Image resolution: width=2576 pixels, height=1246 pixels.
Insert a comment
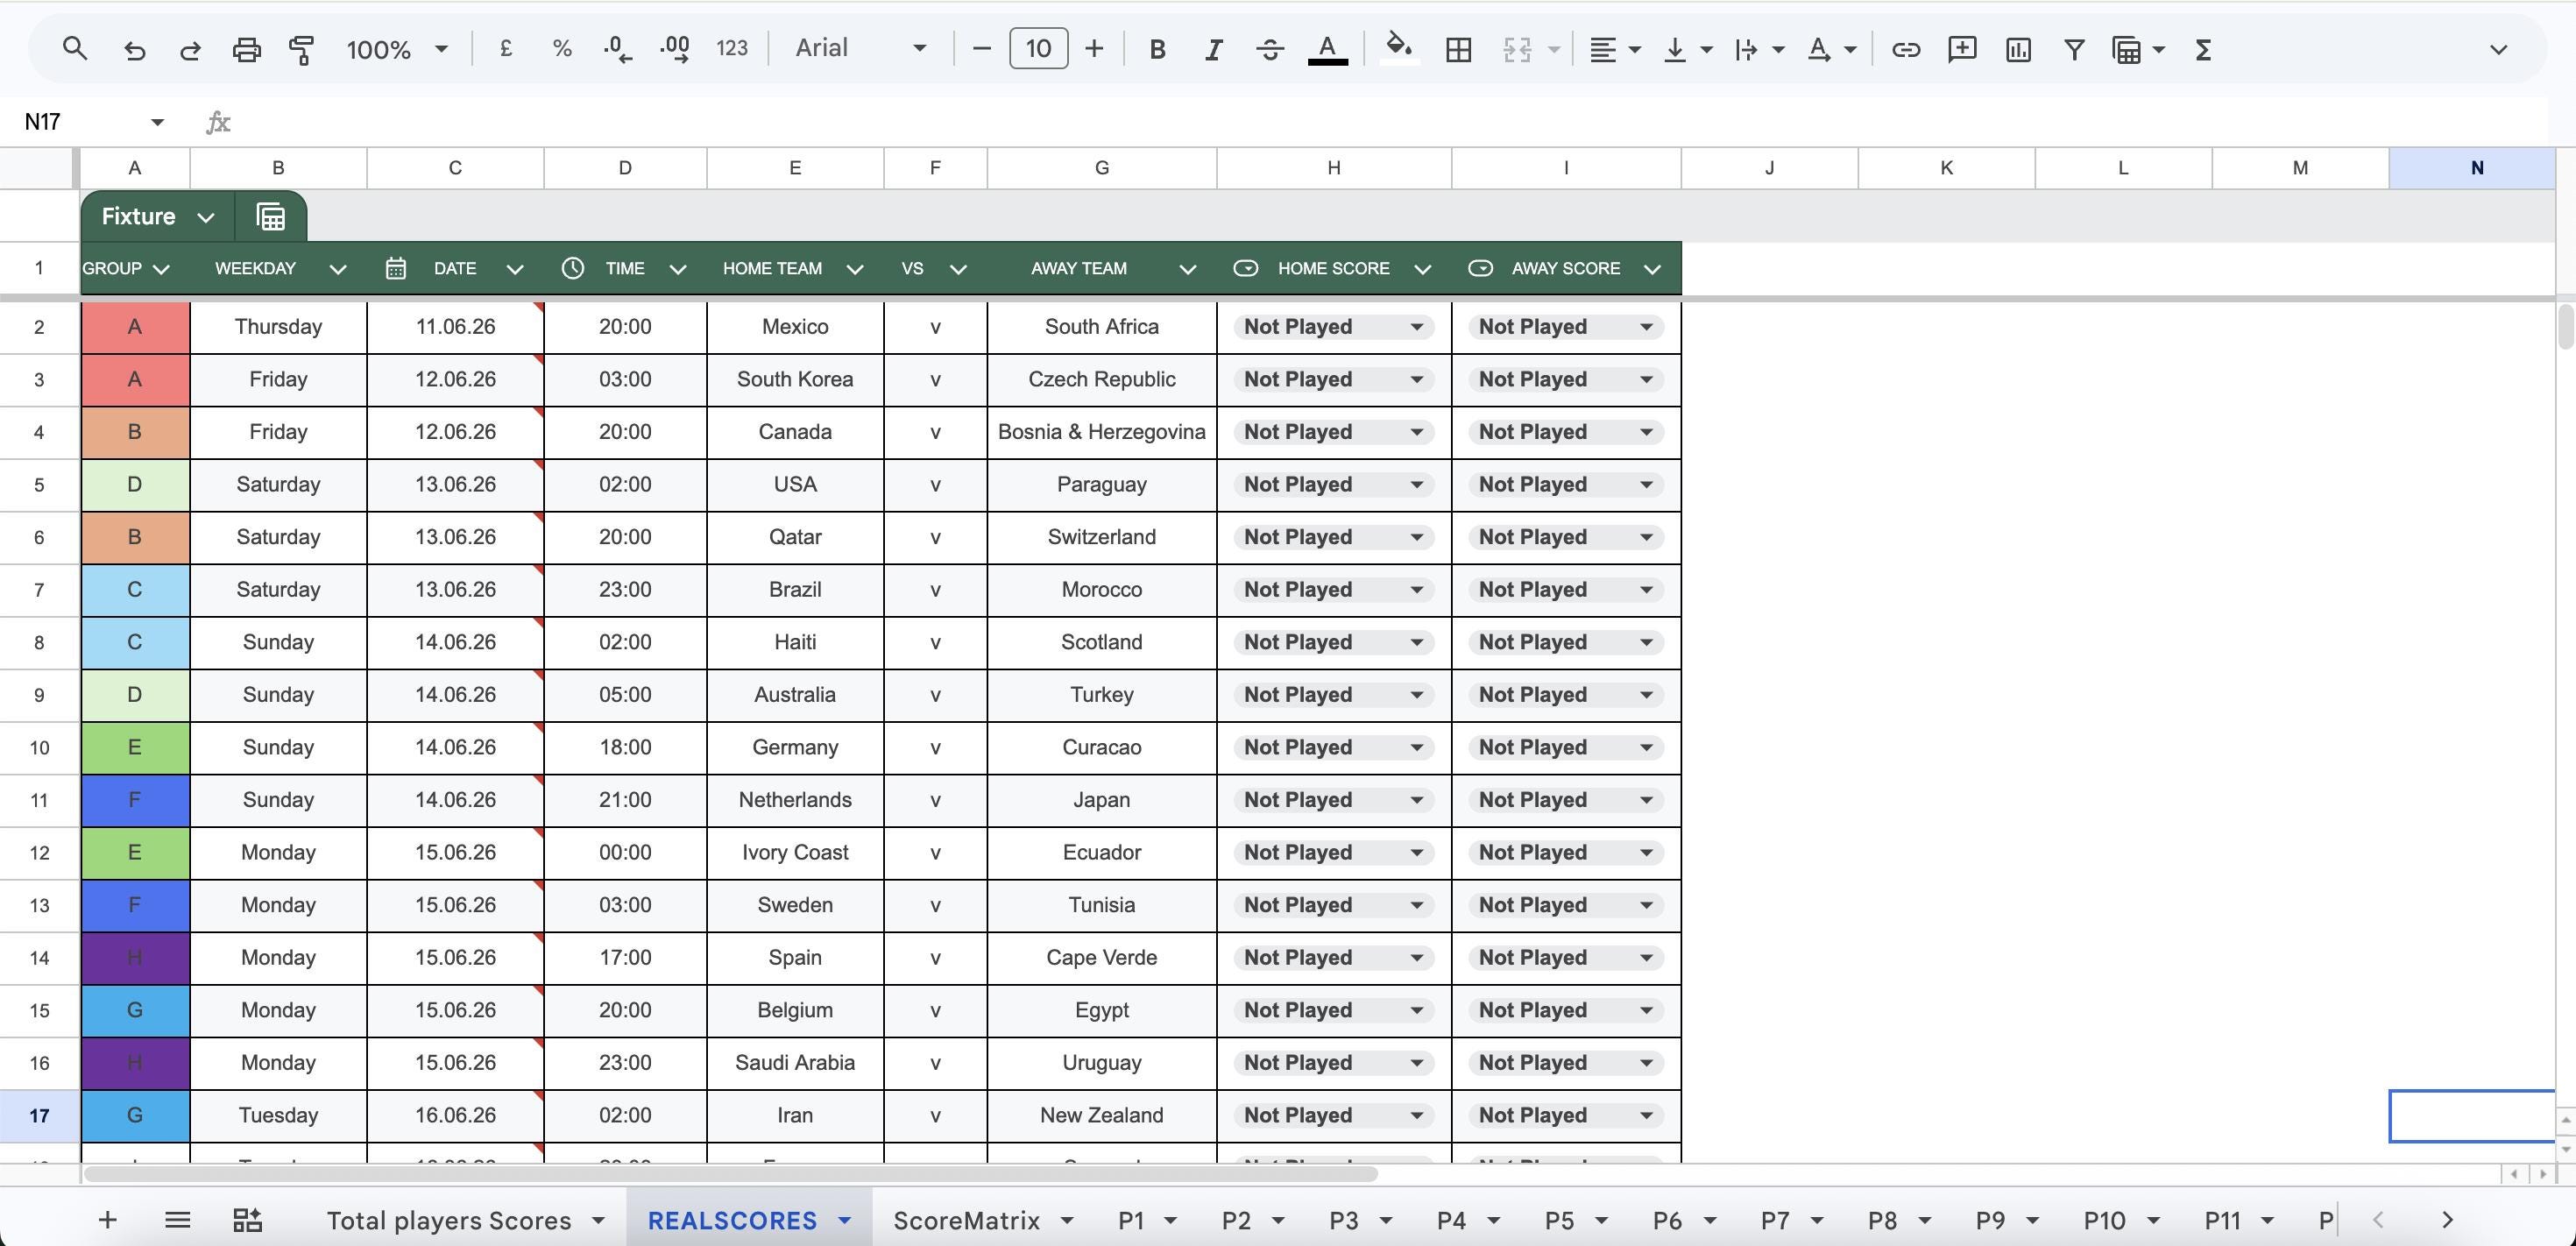point(1962,49)
